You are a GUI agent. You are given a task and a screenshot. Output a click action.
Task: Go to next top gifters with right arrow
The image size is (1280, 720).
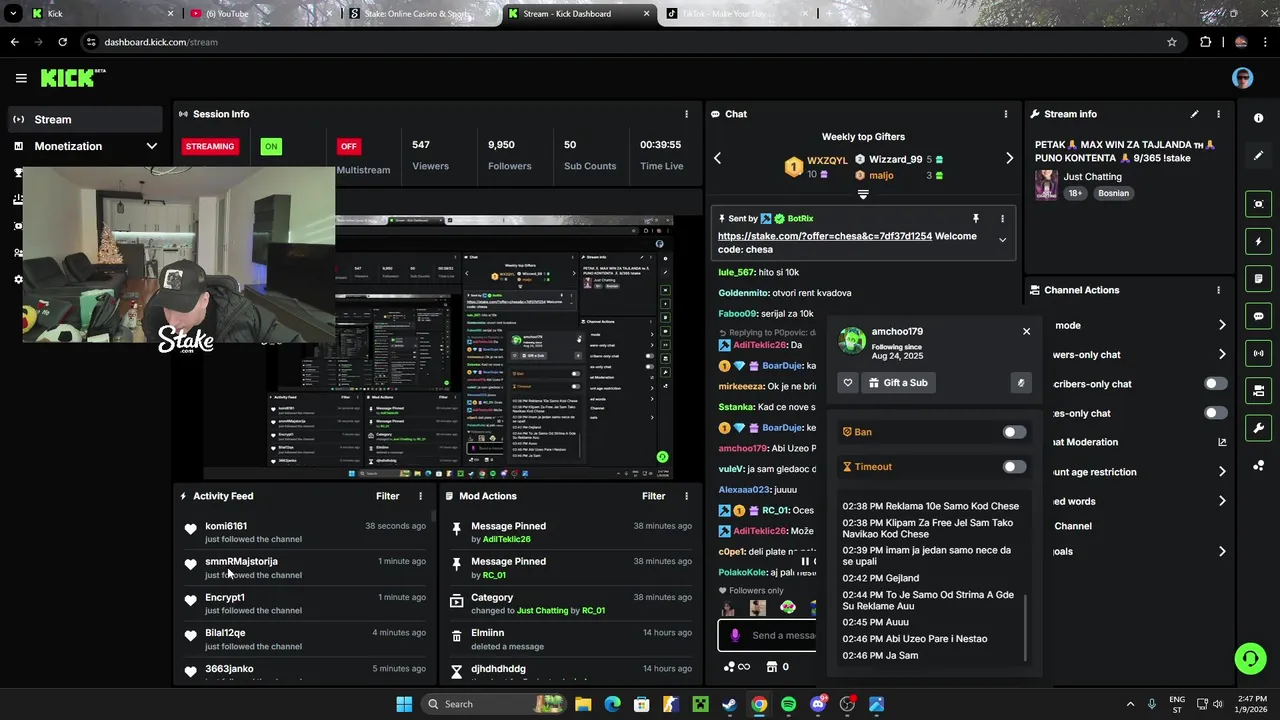tap(1009, 158)
